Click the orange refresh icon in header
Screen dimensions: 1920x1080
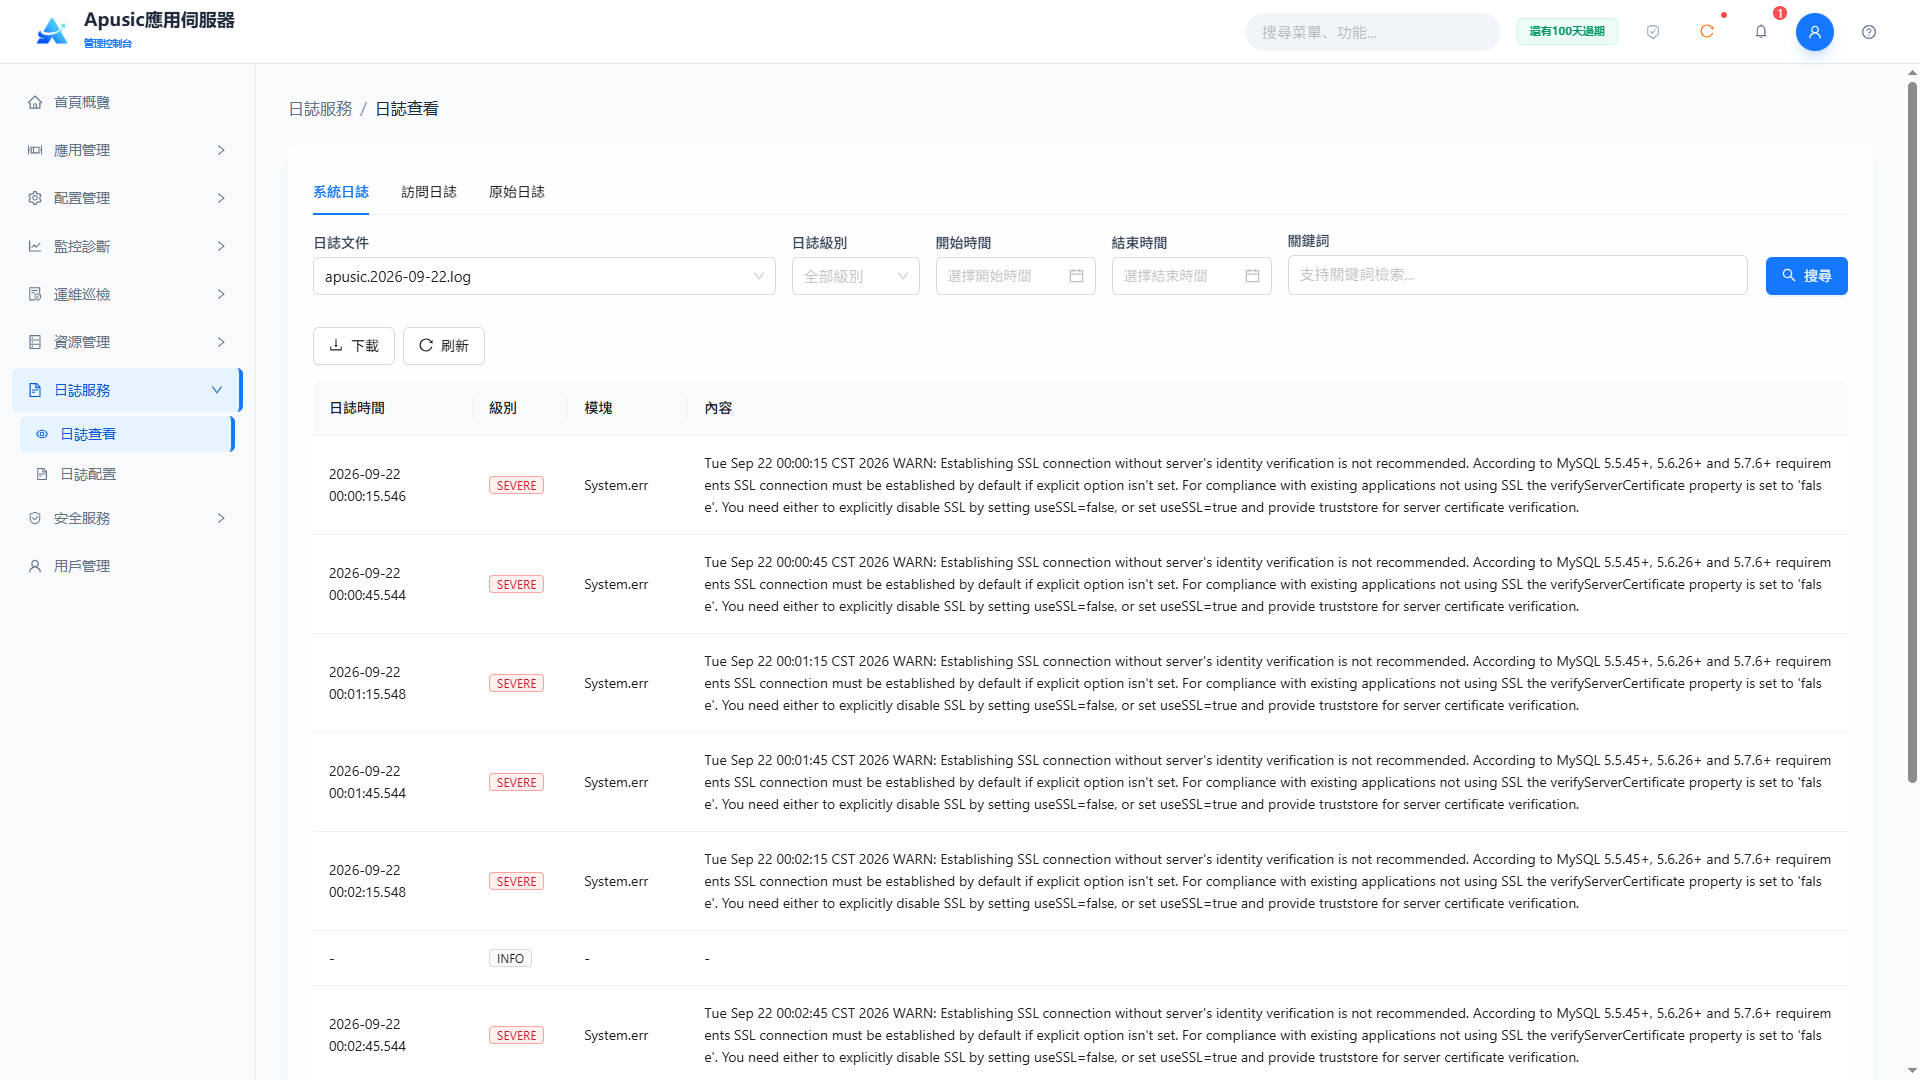1707,32
